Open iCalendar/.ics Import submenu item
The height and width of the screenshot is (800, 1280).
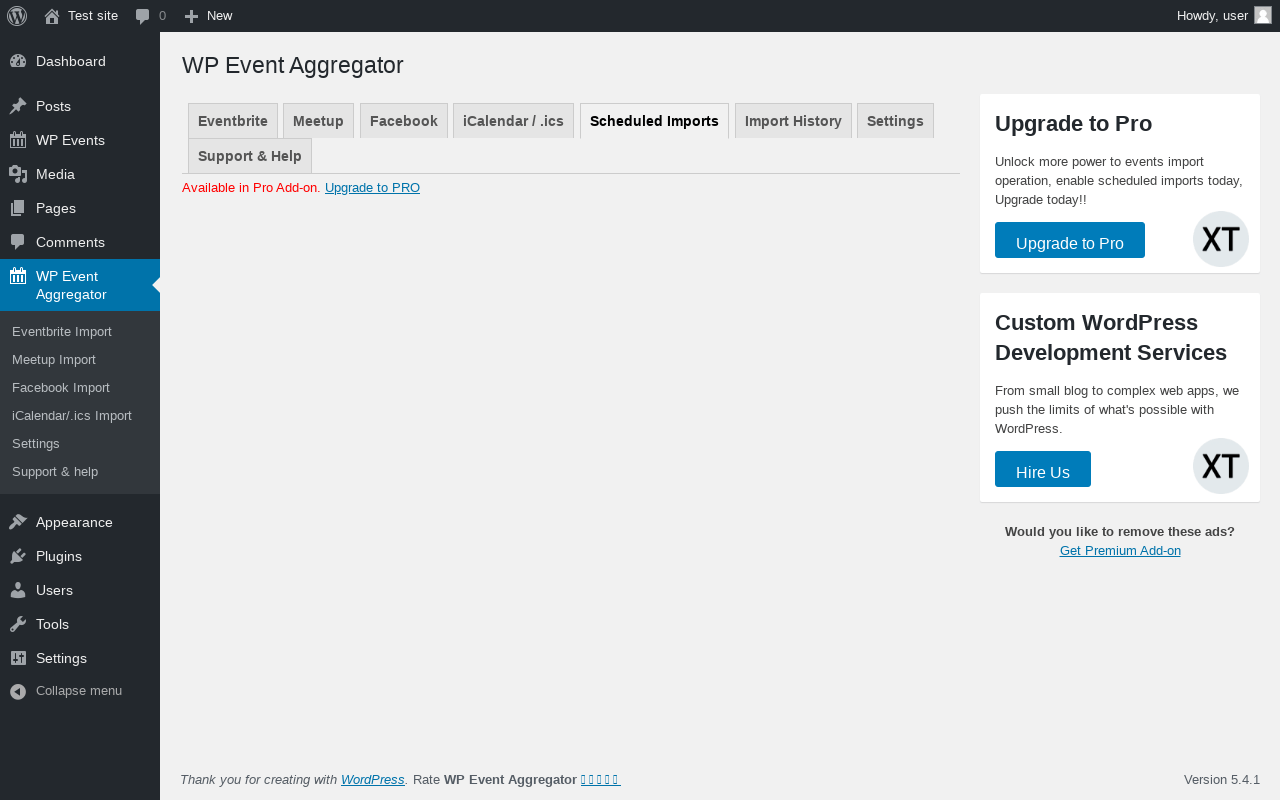[72, 415]
